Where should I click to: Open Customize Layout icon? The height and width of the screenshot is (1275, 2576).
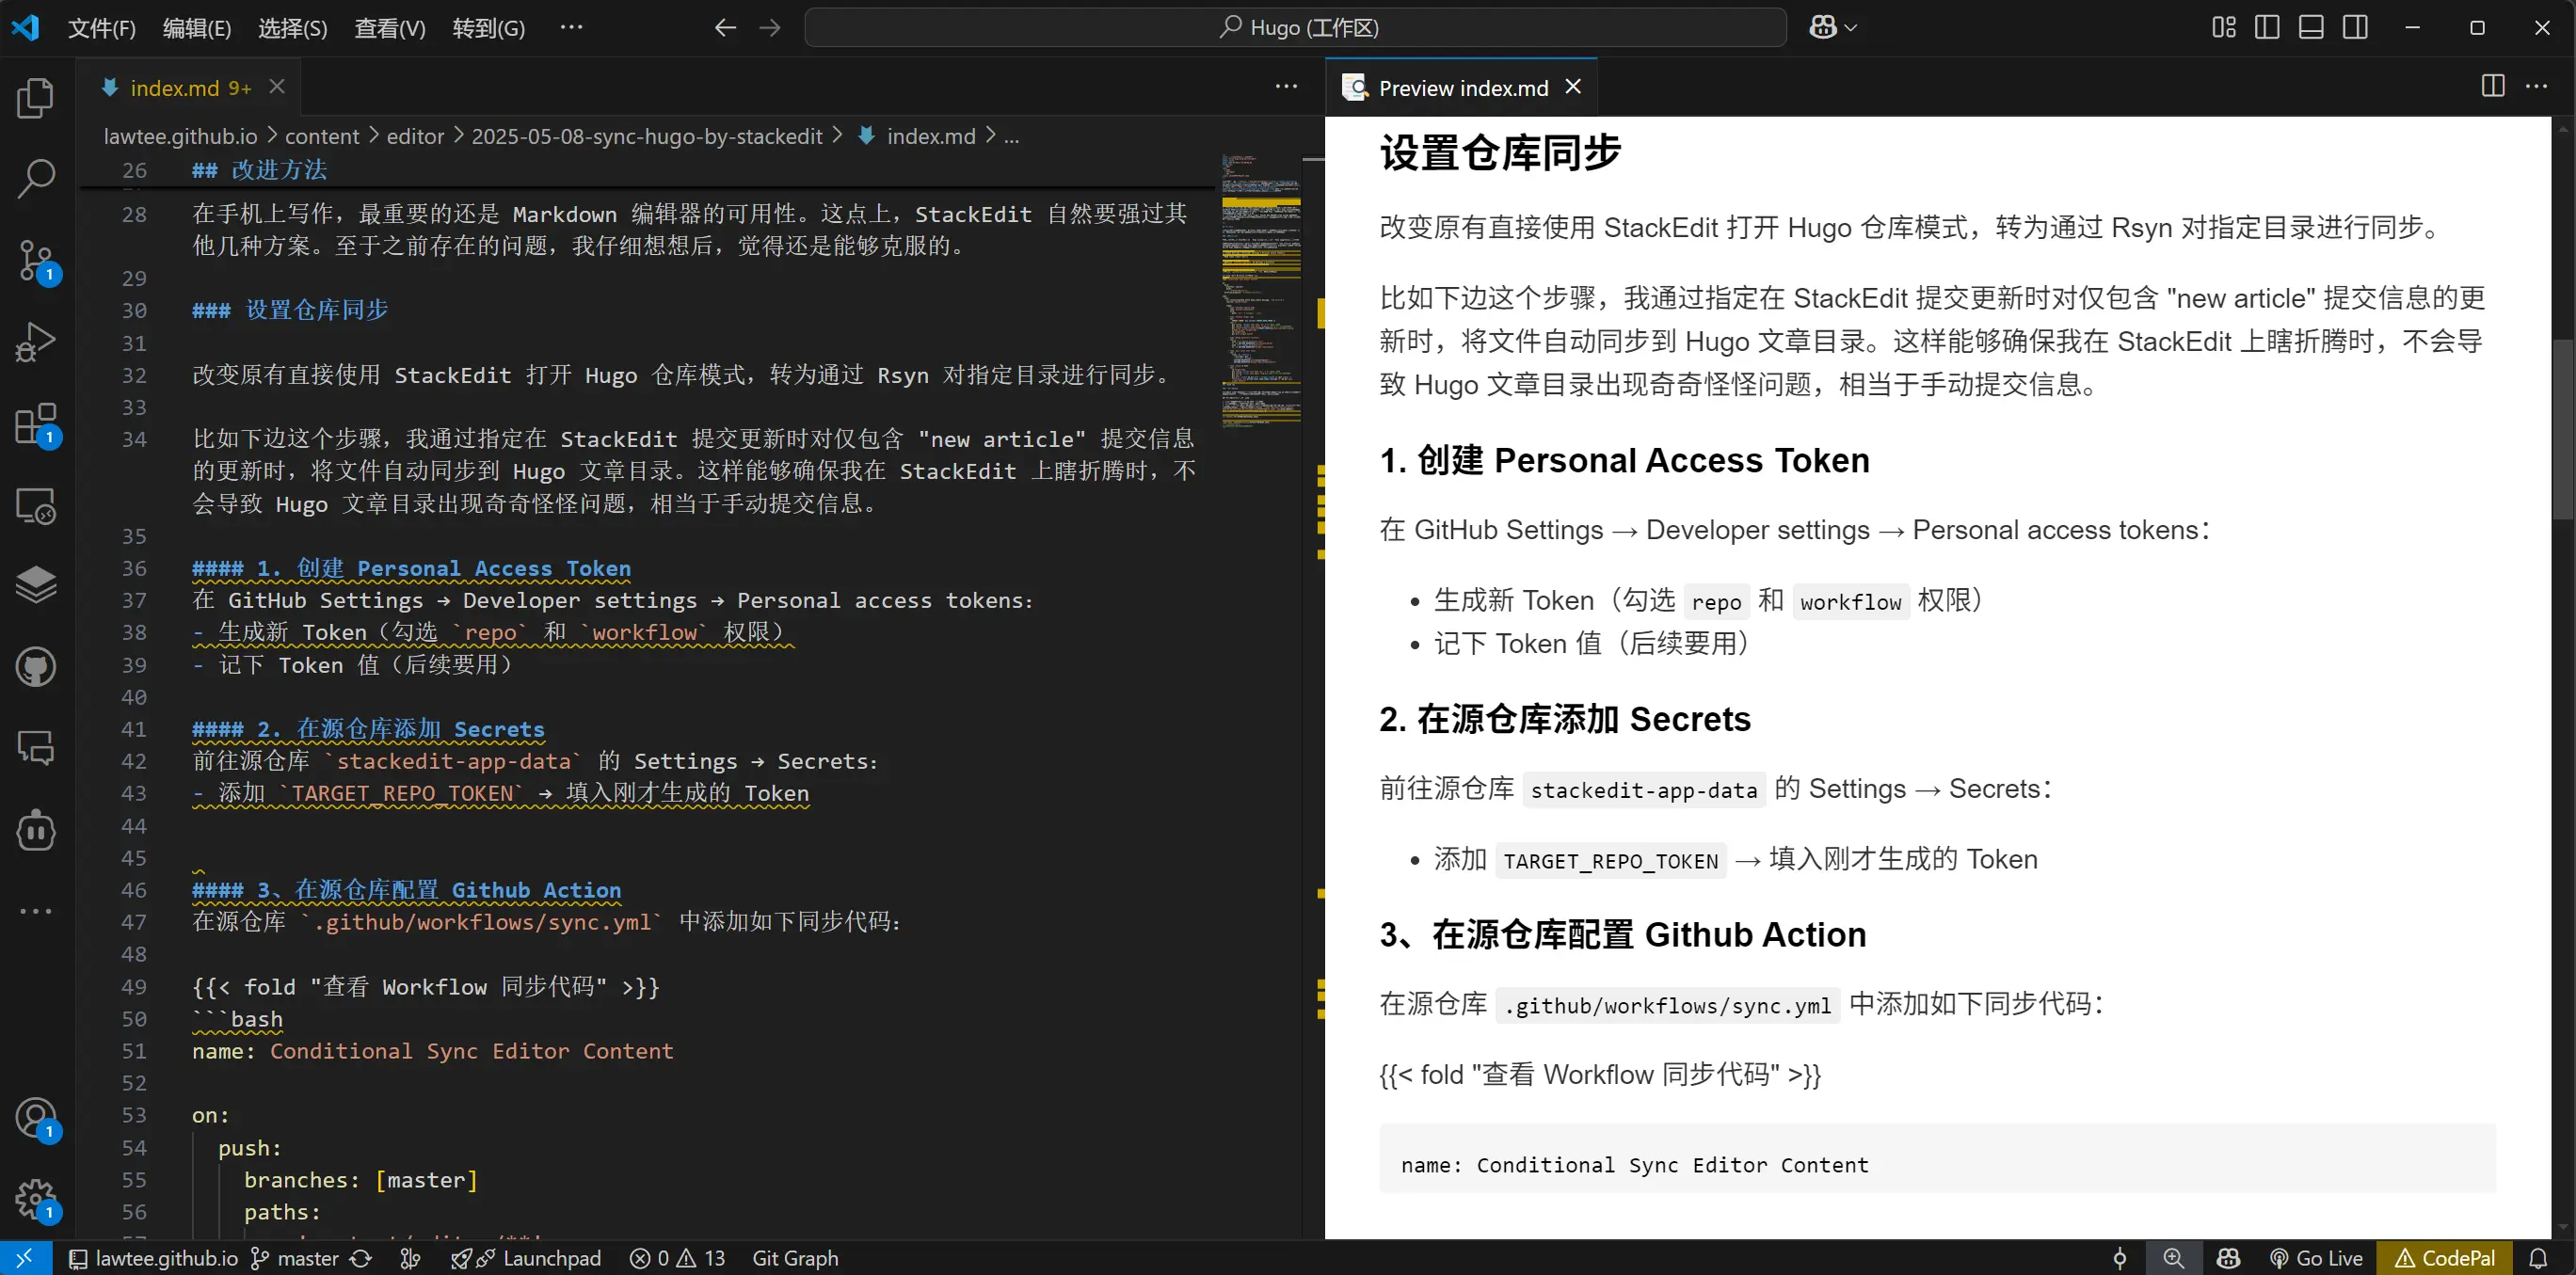click(2223, 28)
